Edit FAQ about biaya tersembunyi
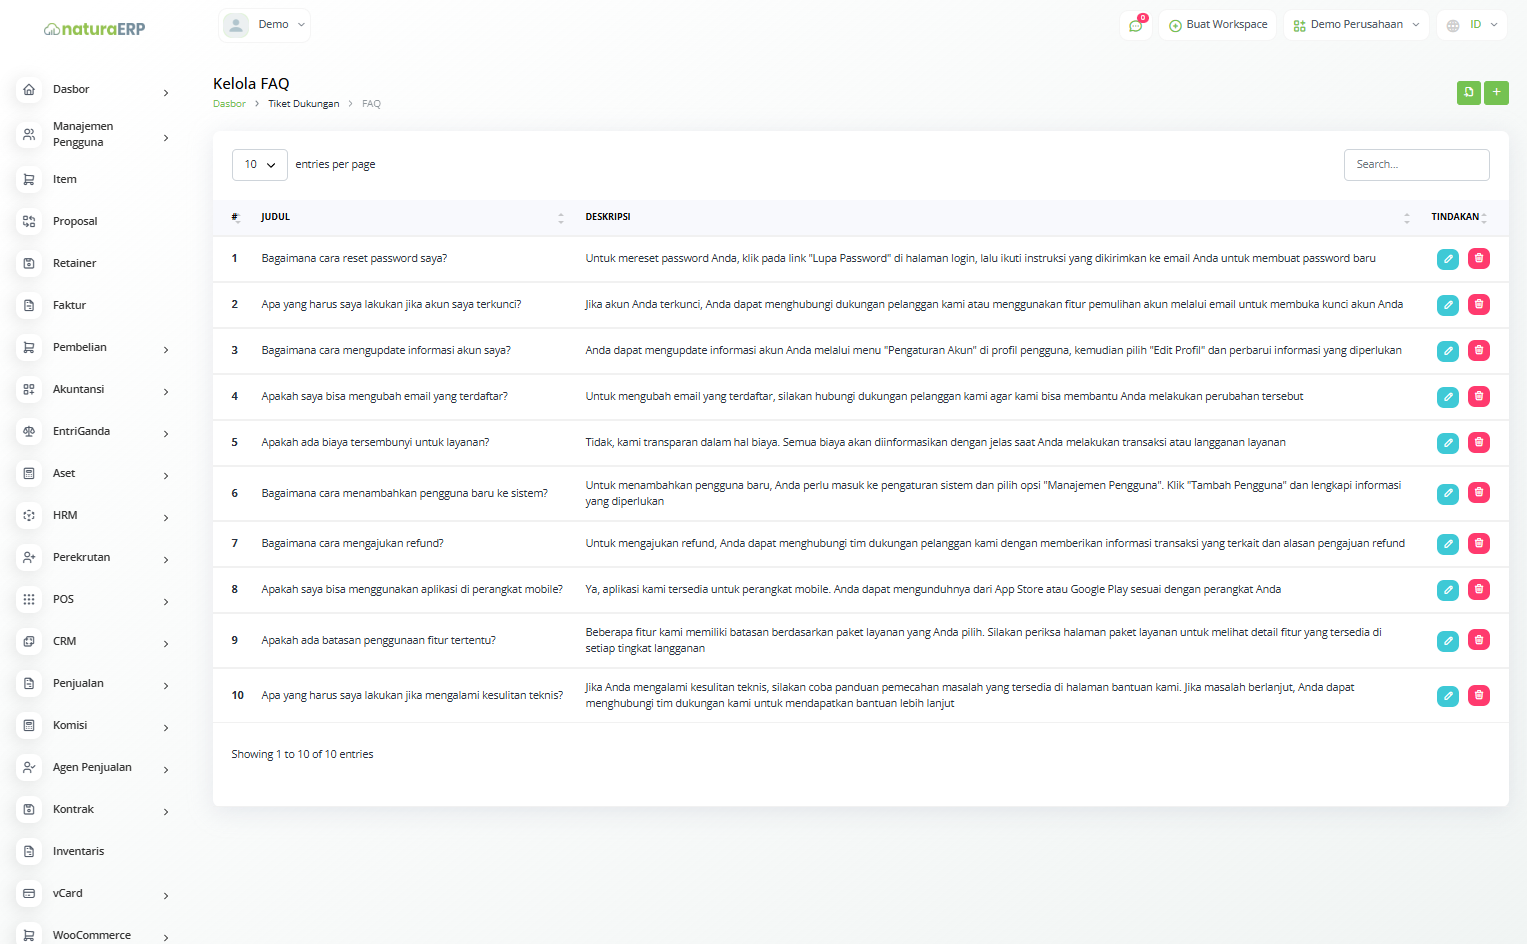 click(1448, 443)
